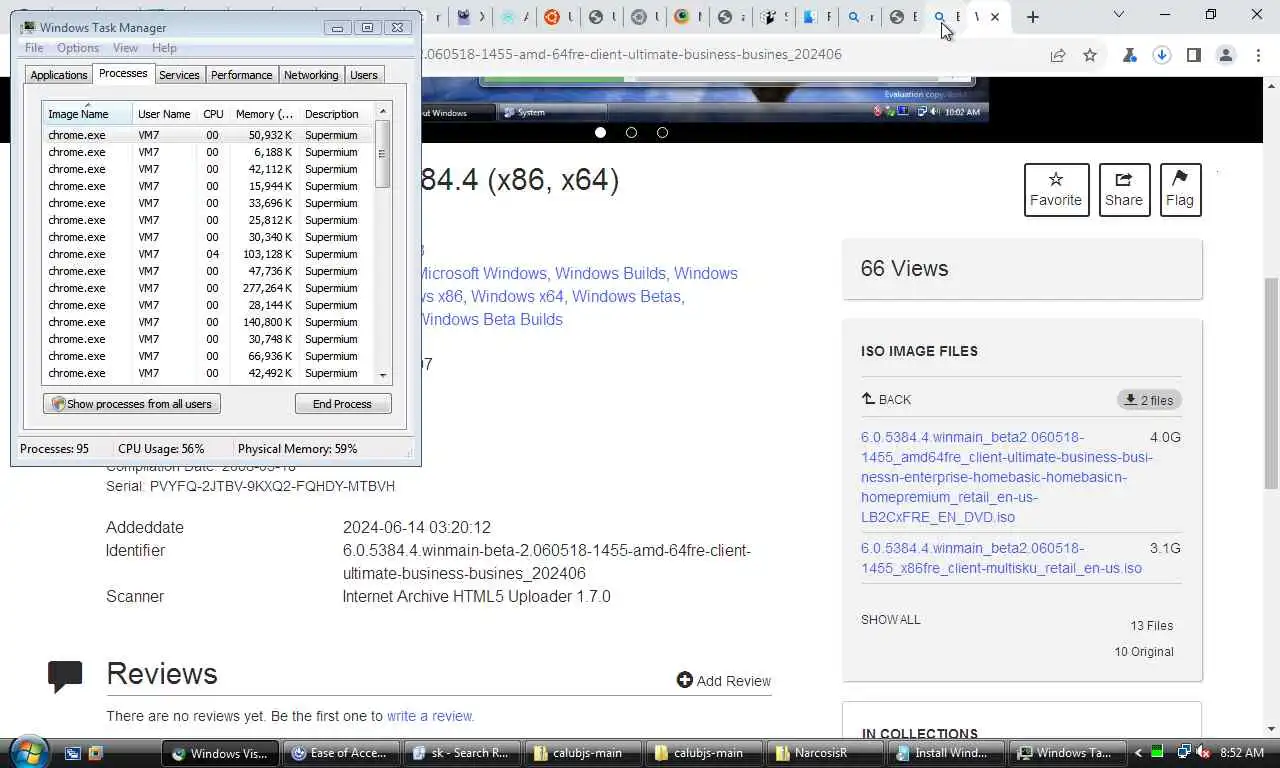The height and width of the screenshot is (768, 1280).
Task: Click the 2 files download button
Action: (x=1149, y=400)
